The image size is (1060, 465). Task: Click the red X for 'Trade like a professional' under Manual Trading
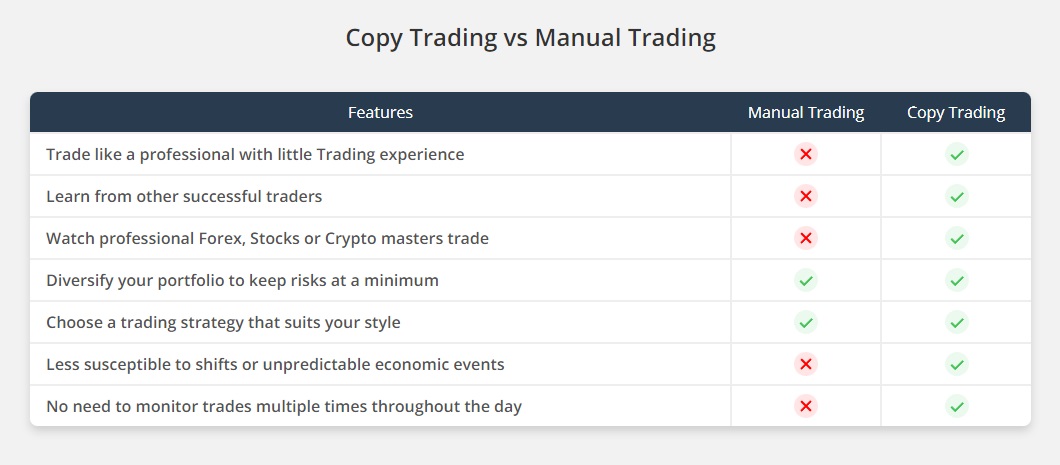coord(805,154)
